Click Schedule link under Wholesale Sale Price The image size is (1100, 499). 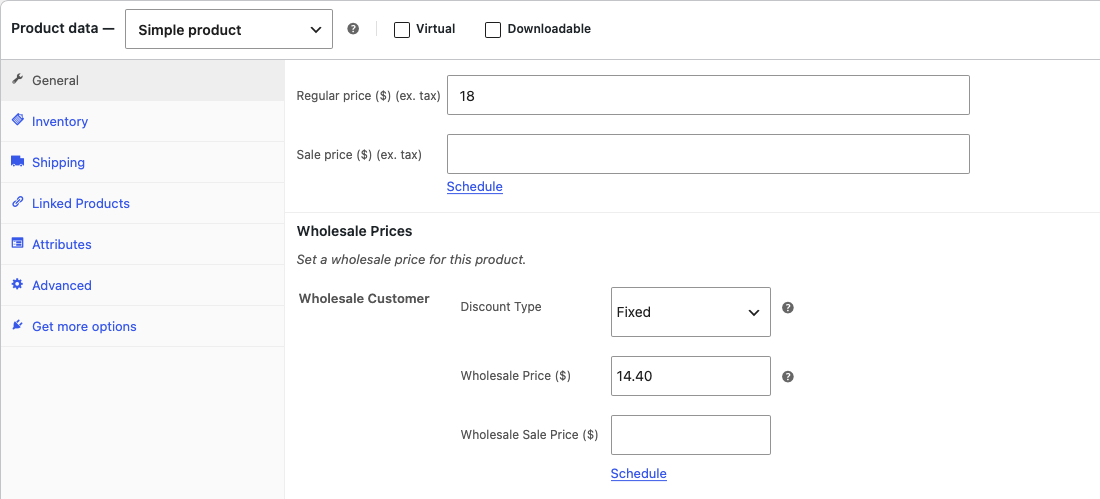(638, 474)
